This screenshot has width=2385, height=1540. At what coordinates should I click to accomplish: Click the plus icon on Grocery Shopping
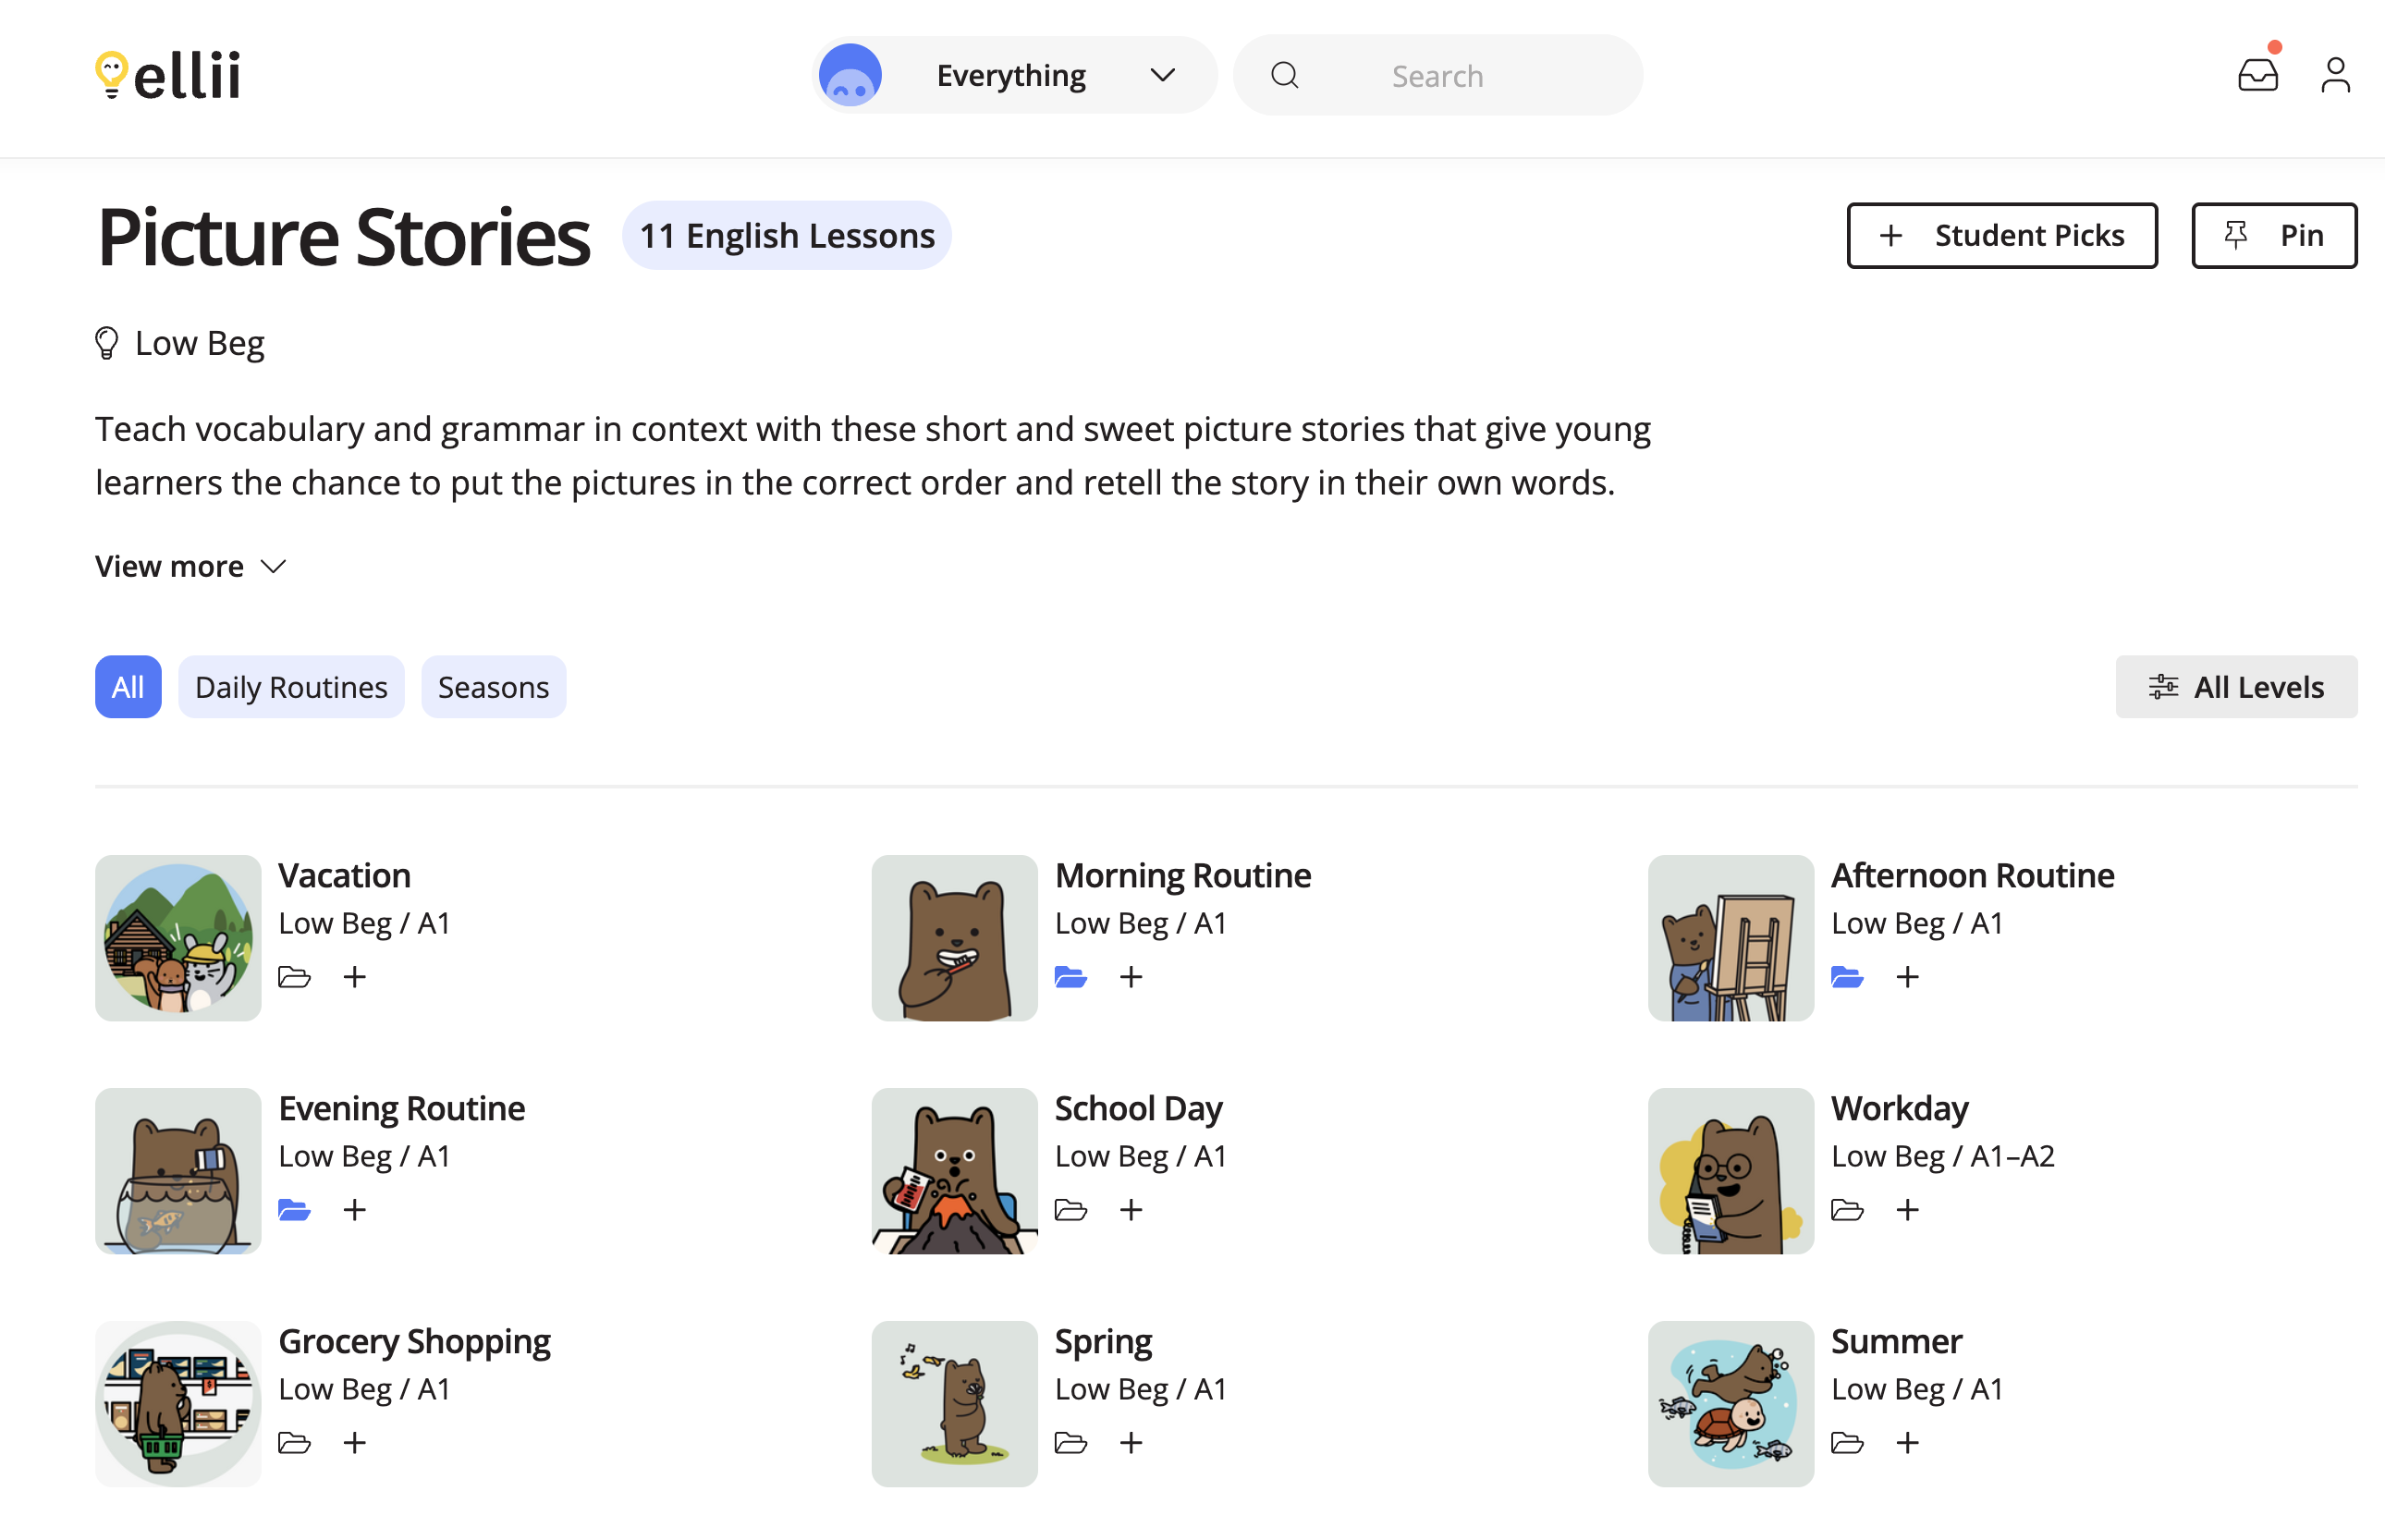[x=355, y=1443]
